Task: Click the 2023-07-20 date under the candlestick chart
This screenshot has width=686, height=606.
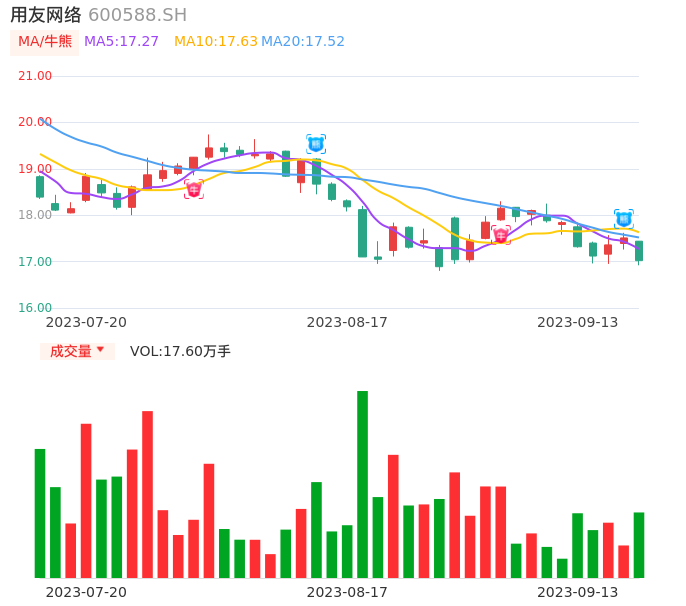Action: coord(86,322)
